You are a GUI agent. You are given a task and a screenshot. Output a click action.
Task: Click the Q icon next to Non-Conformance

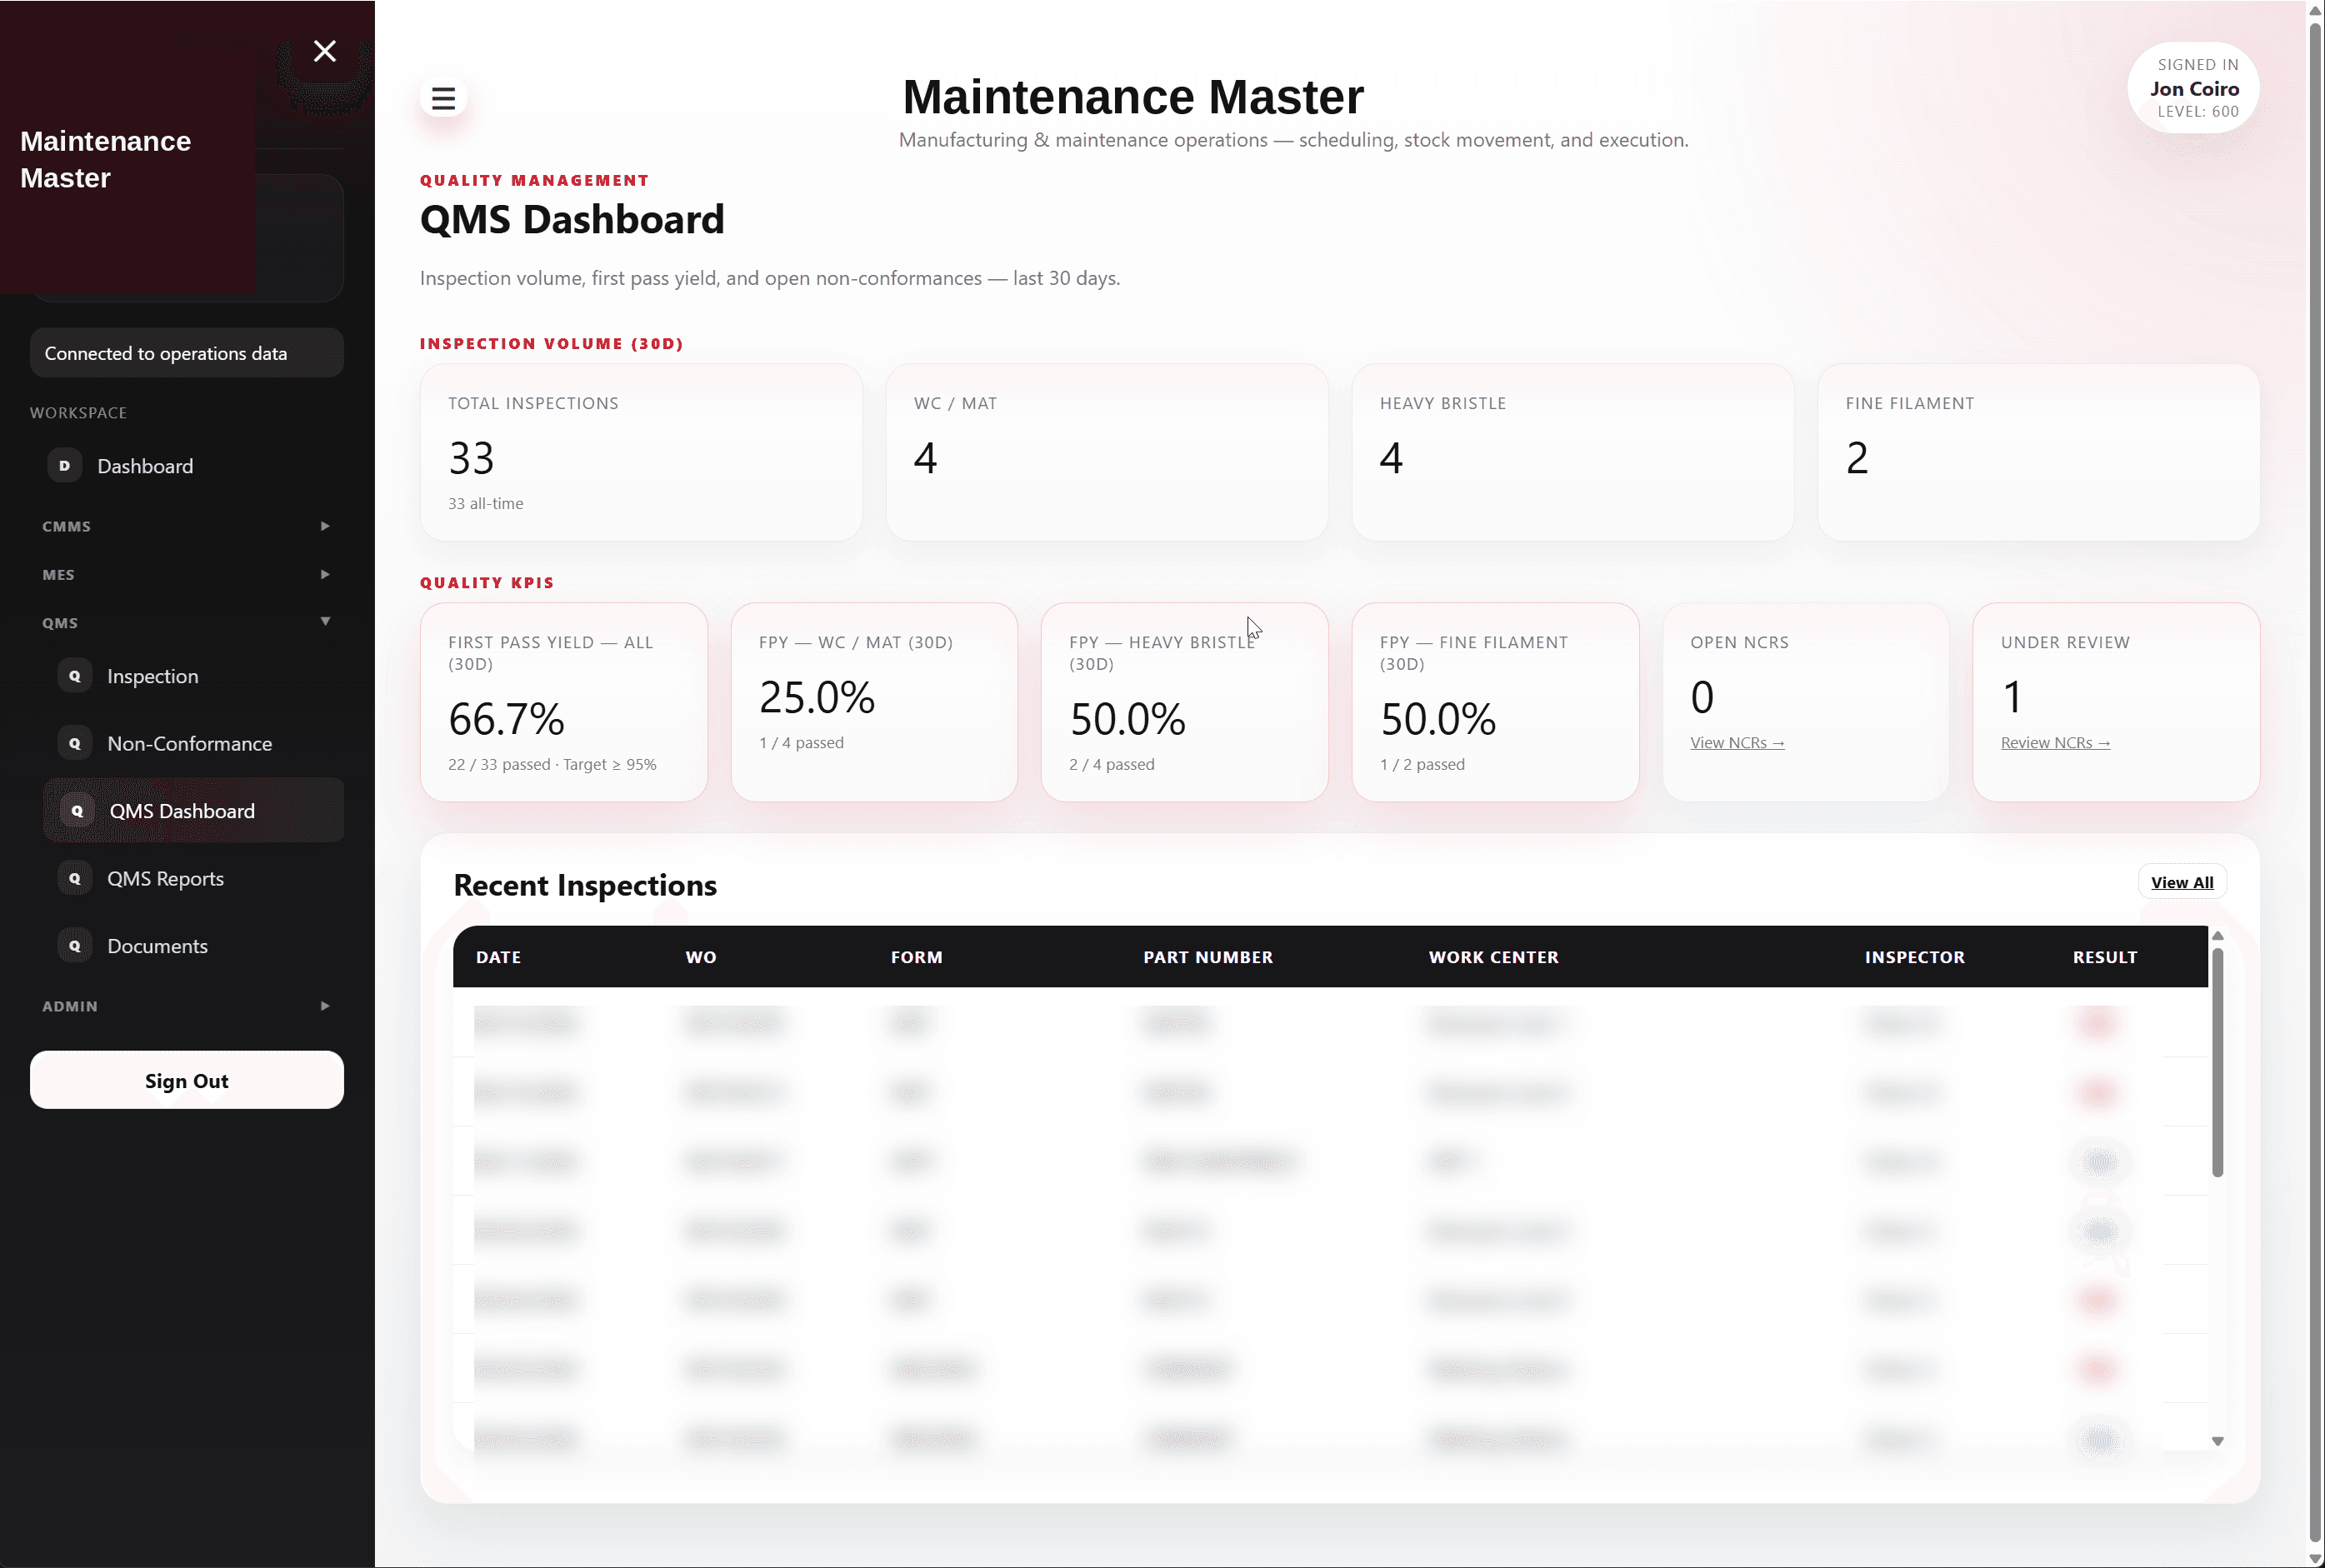click(x=75, y=743)
